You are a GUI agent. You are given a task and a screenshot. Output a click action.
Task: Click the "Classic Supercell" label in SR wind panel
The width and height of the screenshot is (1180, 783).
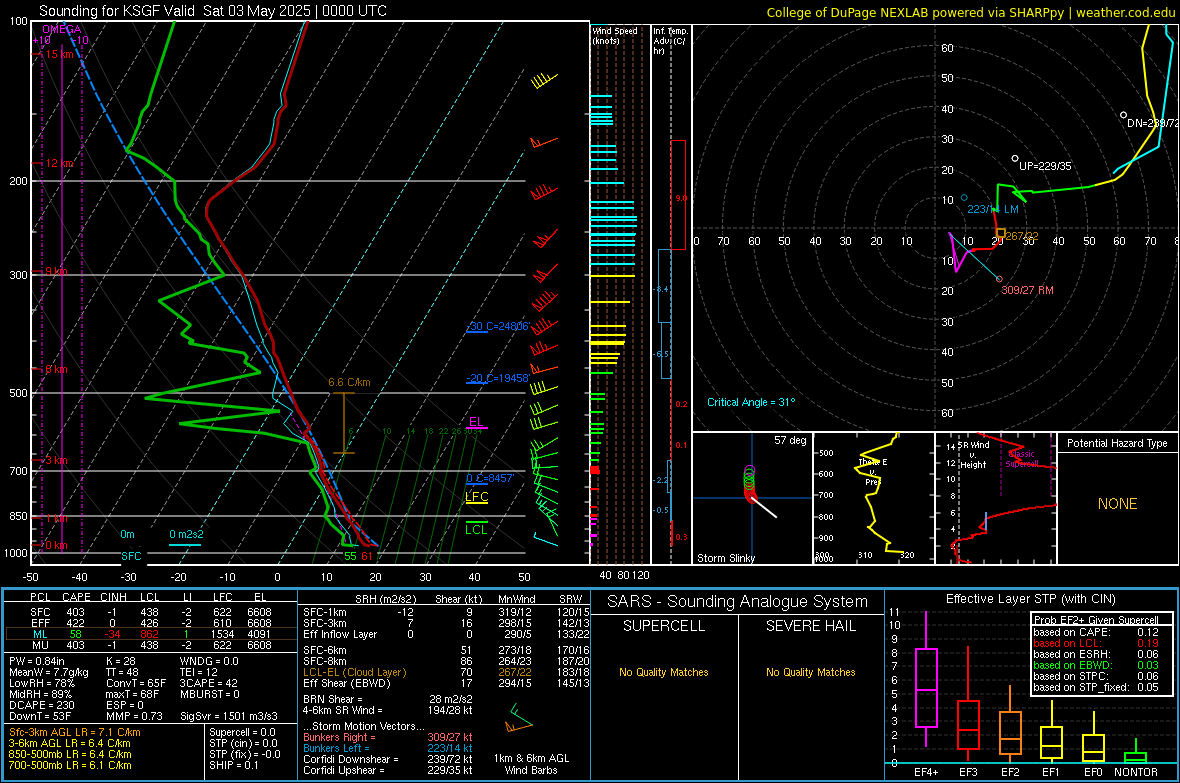click(1022, 459)
